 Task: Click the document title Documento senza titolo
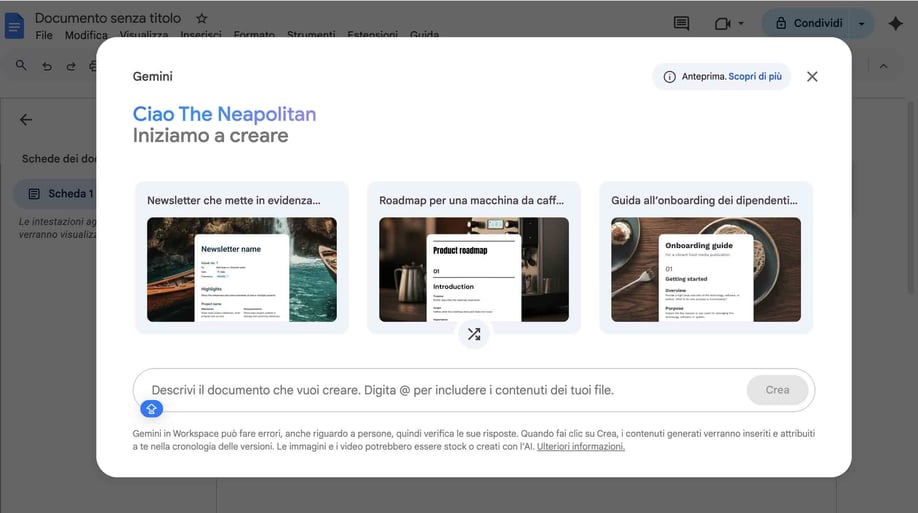coord(108,18)
